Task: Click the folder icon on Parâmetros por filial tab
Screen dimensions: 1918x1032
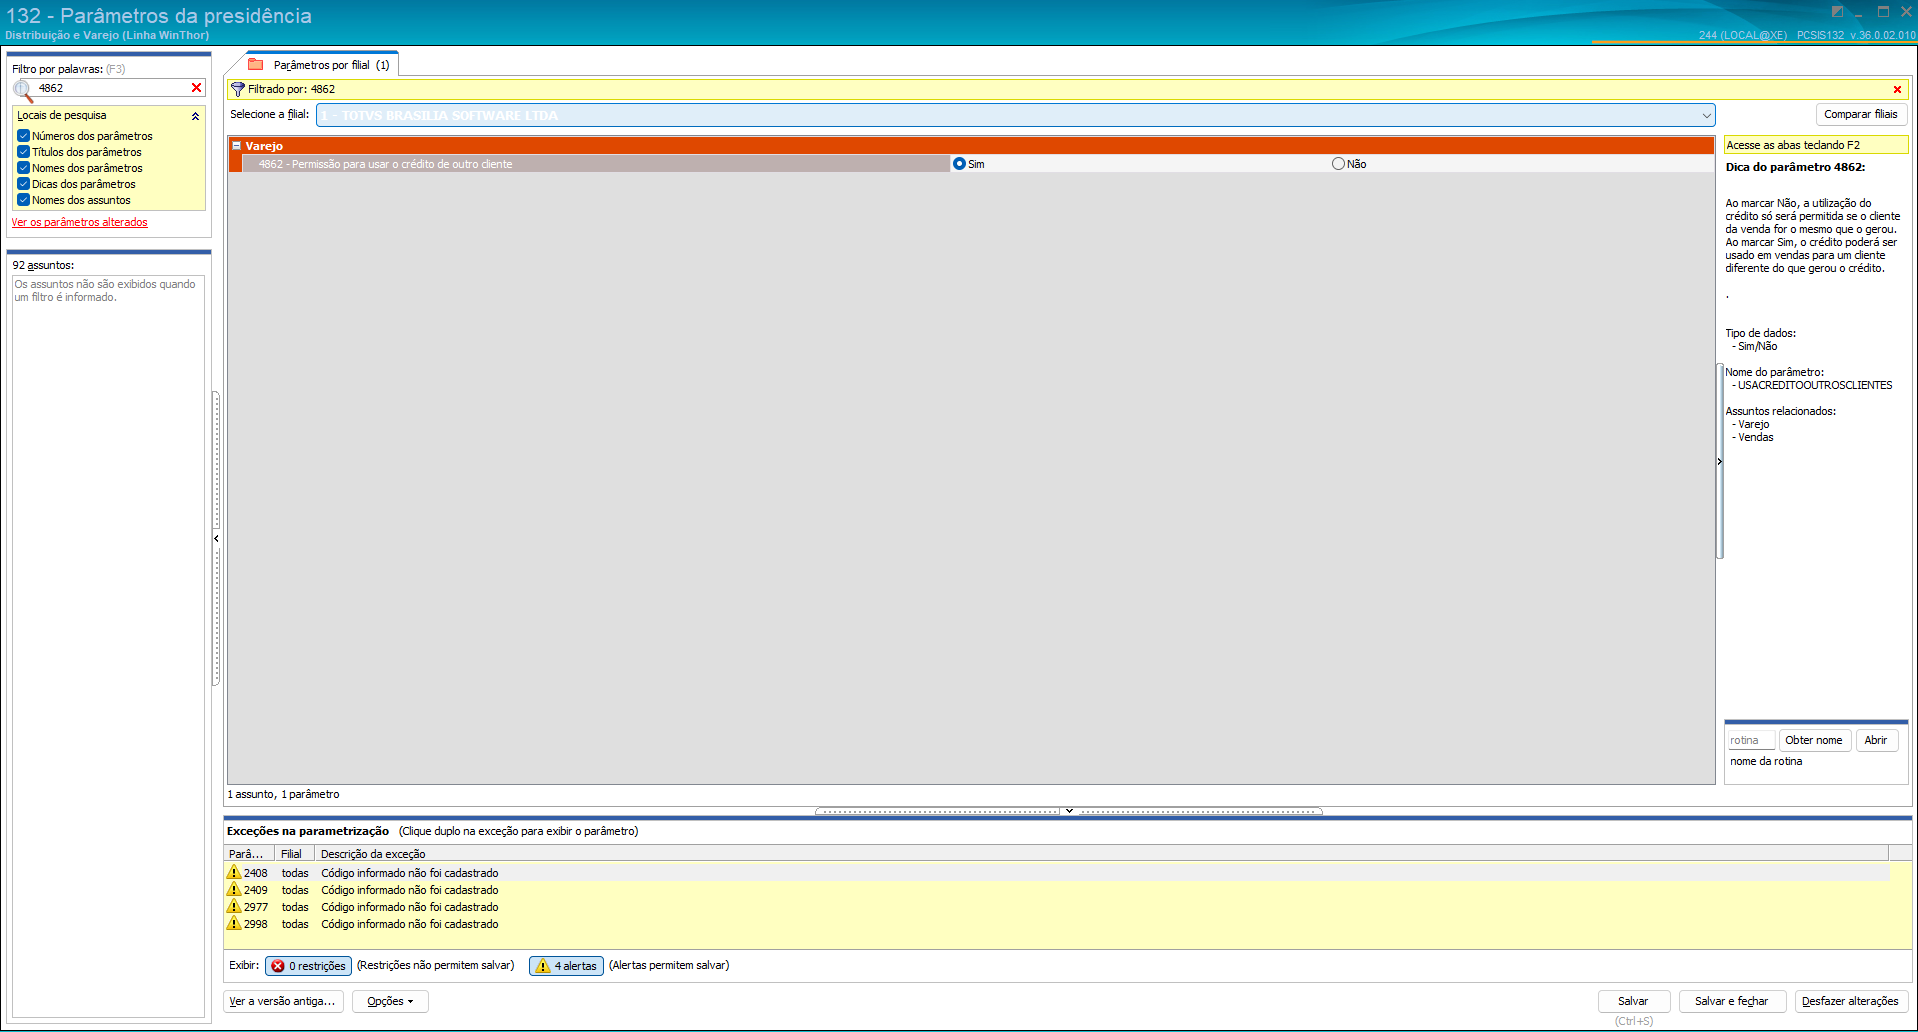Action: pyautogui.click(x=256, y=65)
